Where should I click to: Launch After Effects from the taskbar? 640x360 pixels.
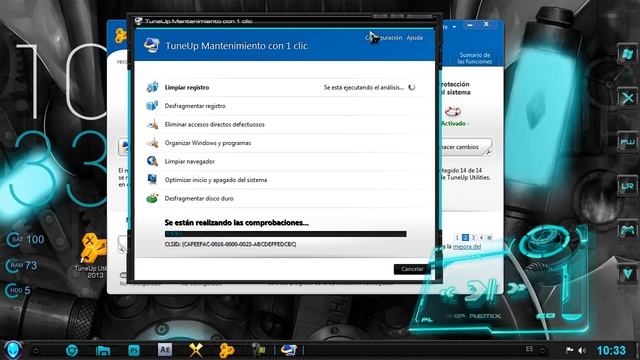coord(165,350)
